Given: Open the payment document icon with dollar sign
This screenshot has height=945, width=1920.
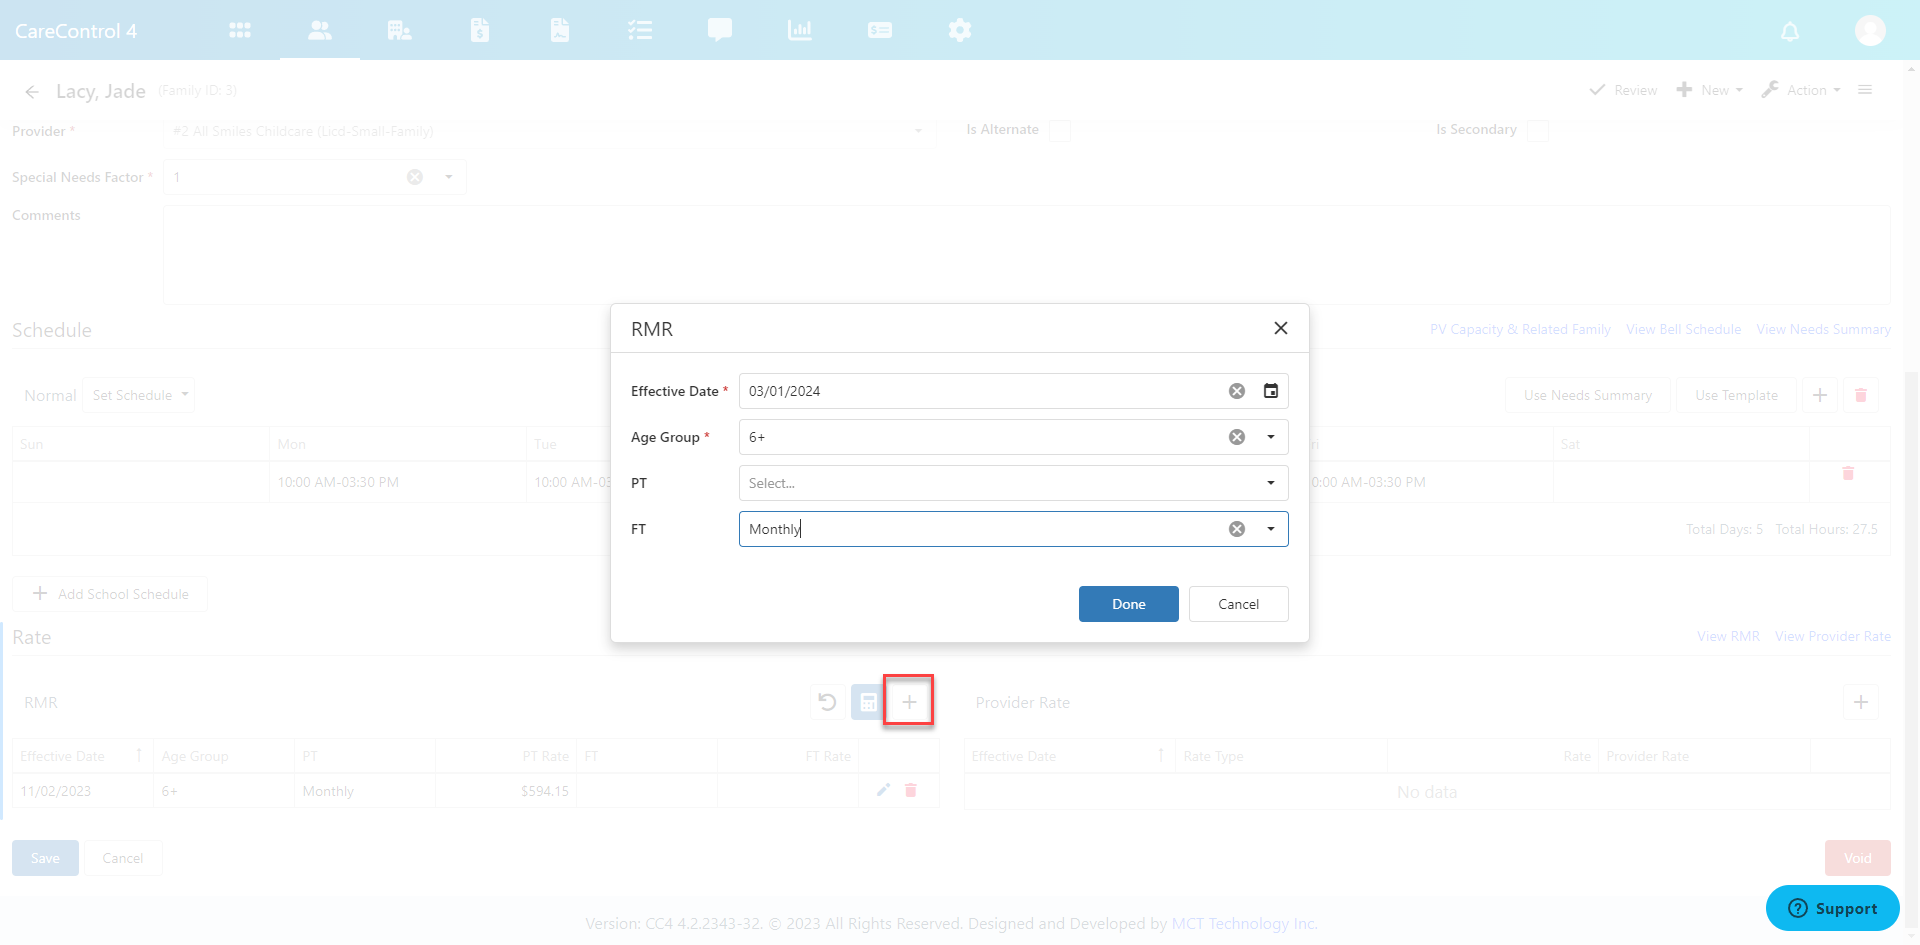Looking at the screenshot, I should pyautogui.click(x=480, y=30).
